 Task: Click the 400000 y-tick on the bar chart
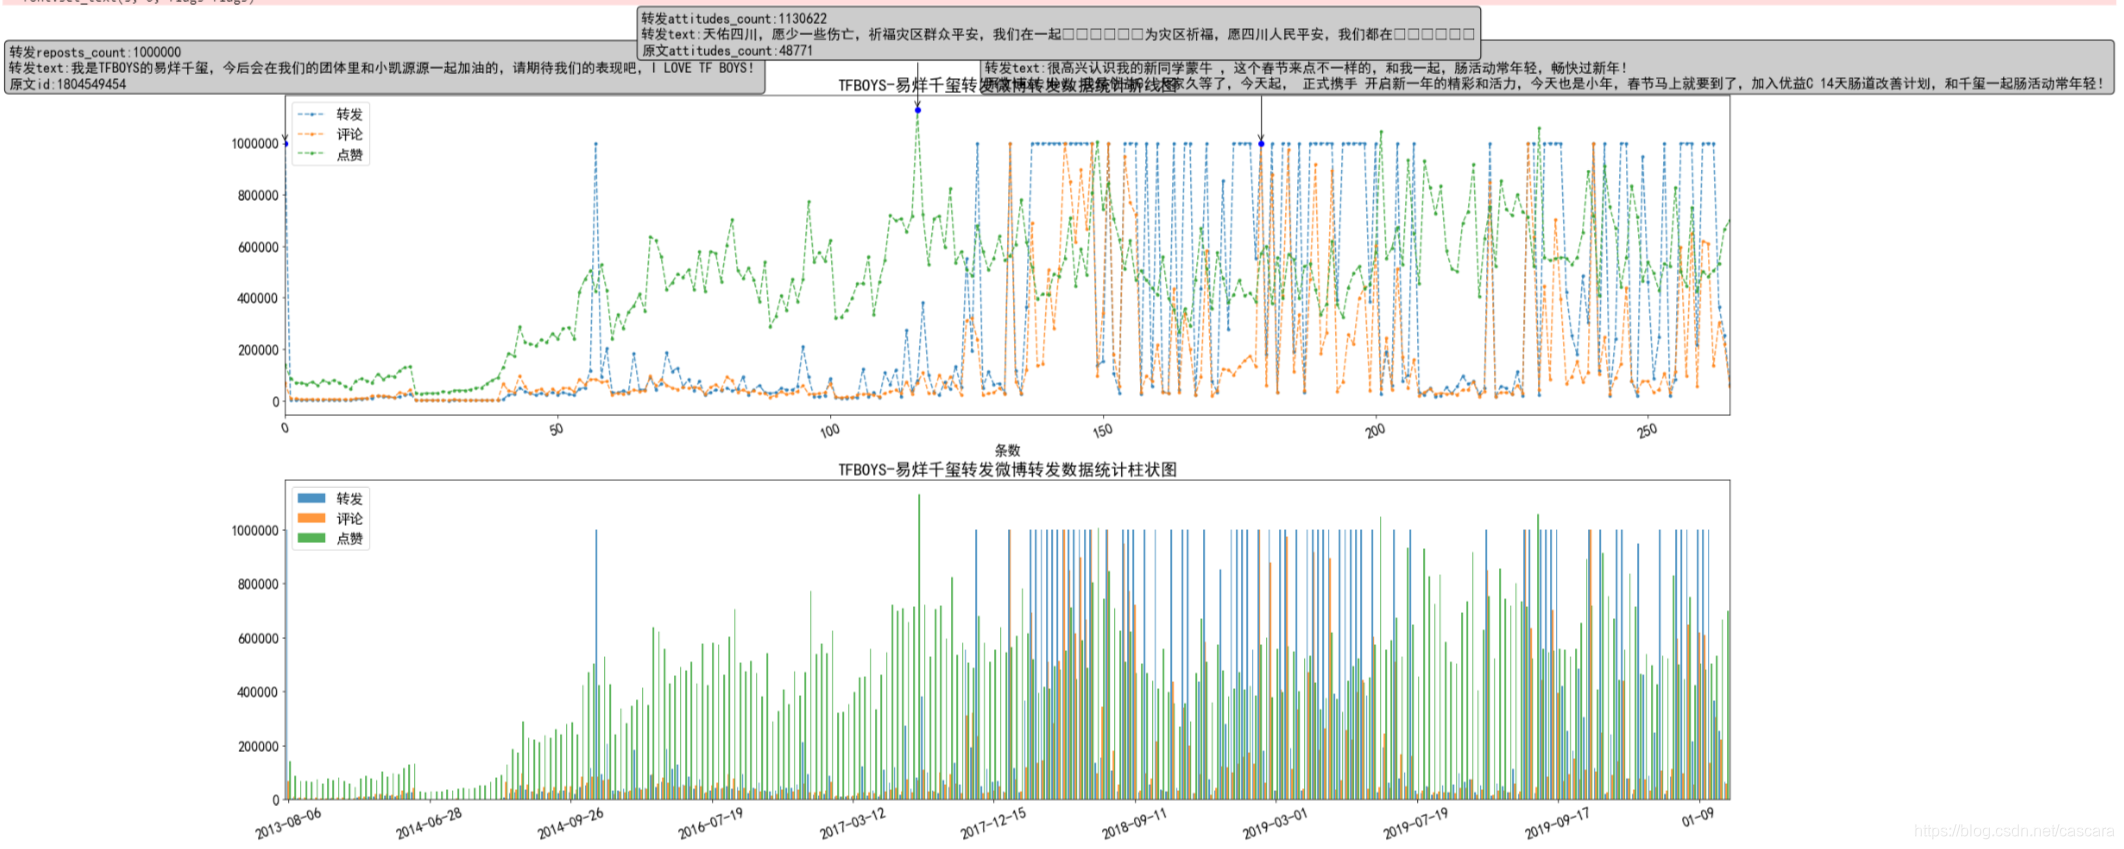(x=258, y=692)
